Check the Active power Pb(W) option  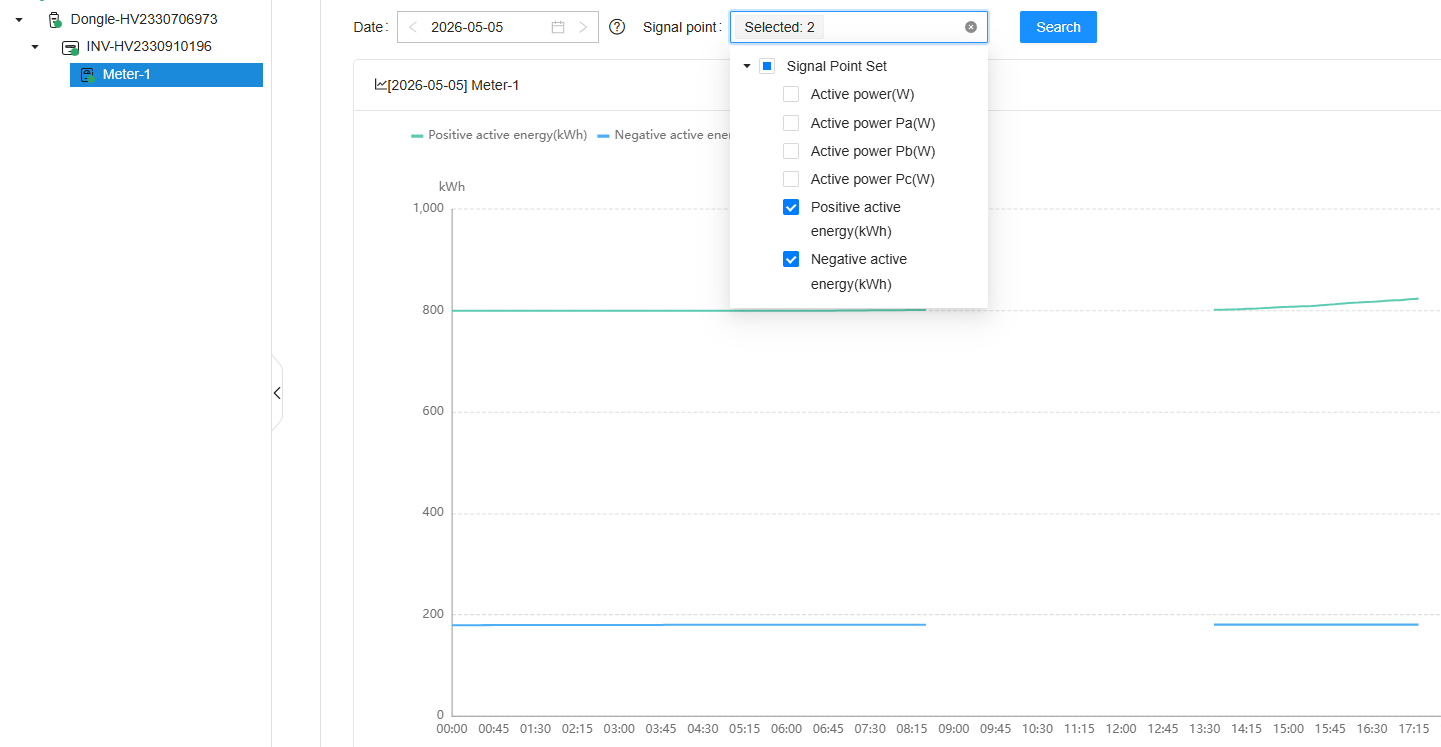791,151
